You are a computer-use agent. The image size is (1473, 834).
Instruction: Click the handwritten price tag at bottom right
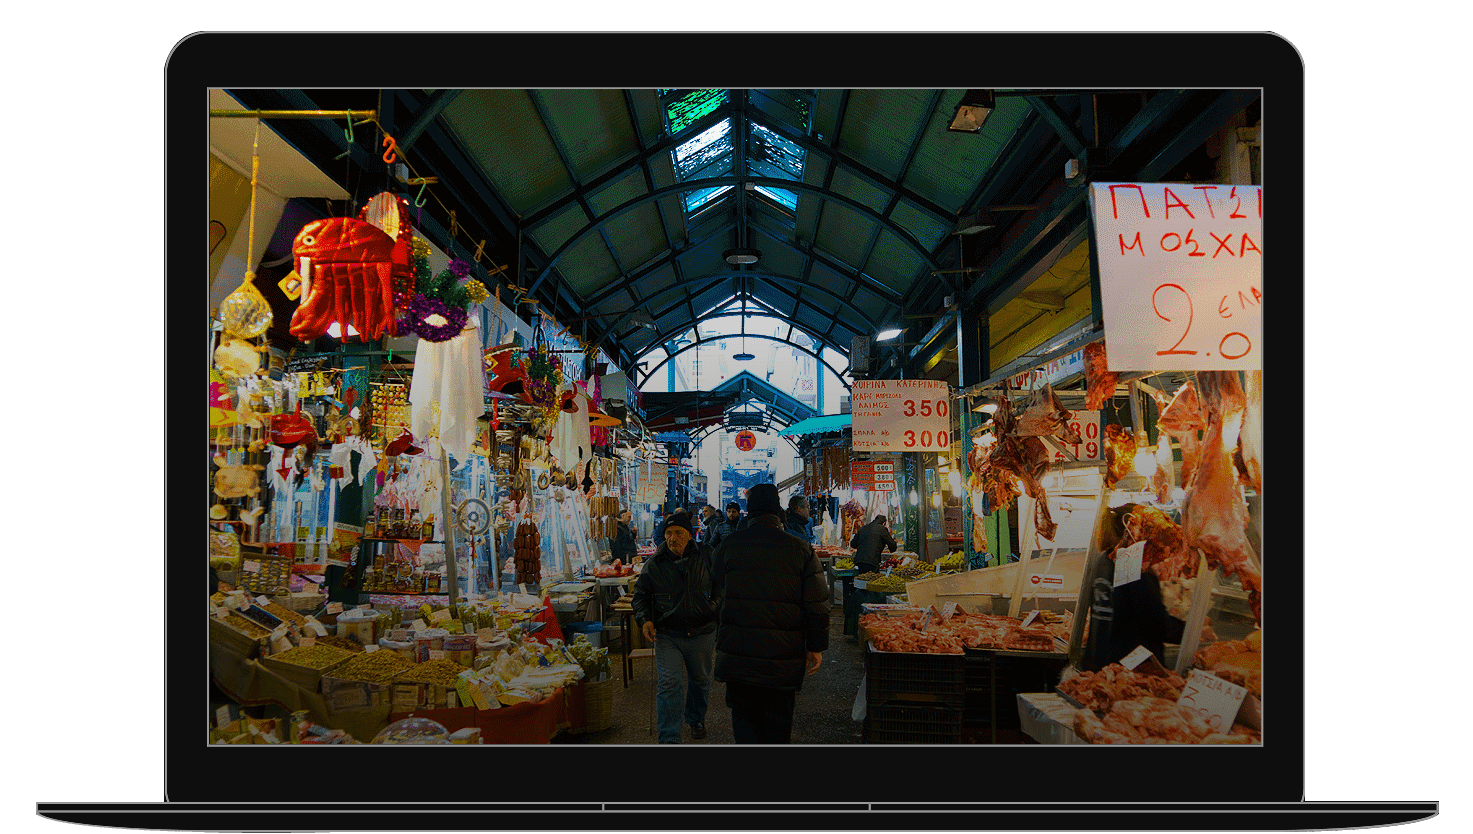(1211, 697)
